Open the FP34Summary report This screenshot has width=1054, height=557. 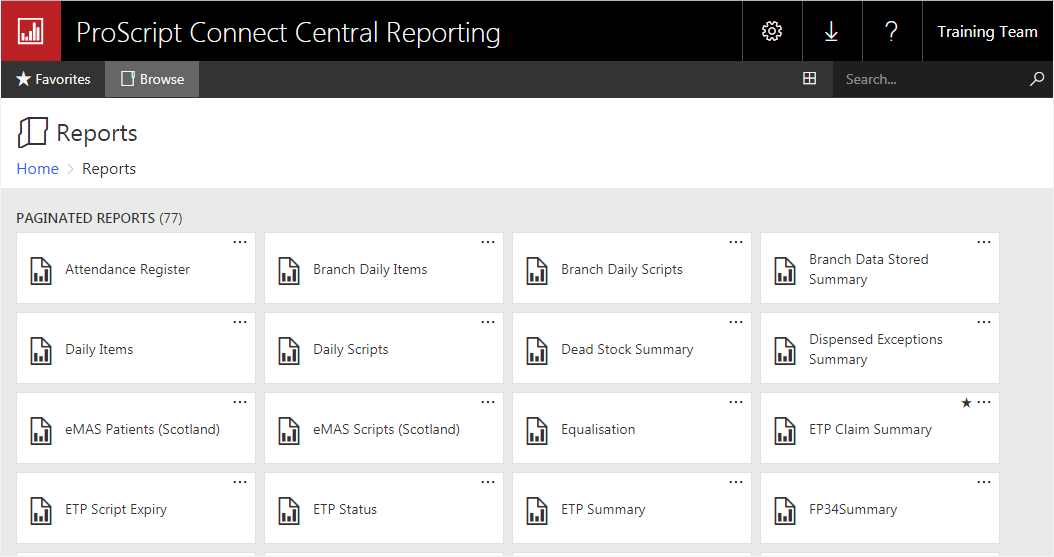[880, 508]
